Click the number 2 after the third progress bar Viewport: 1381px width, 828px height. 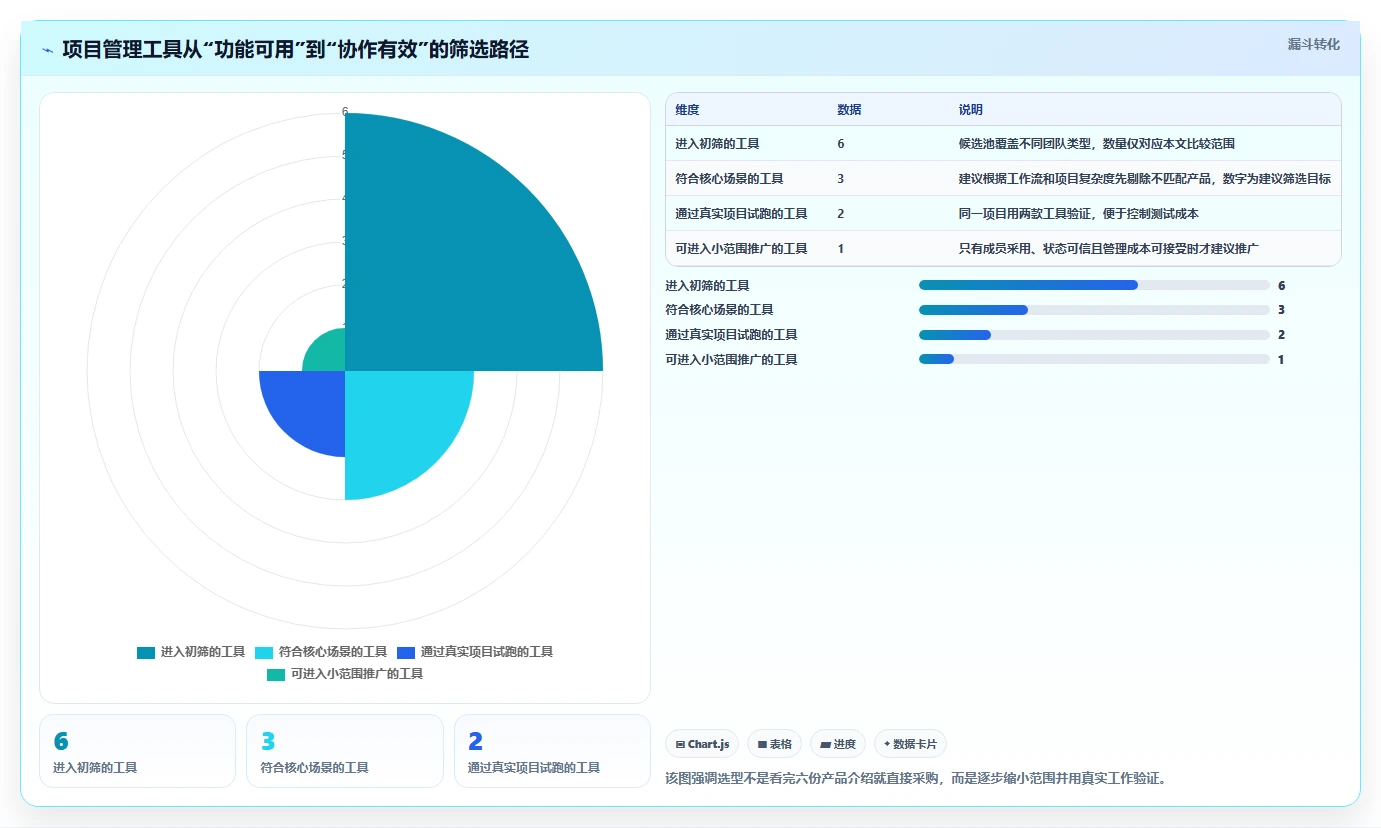(1281, 335)
